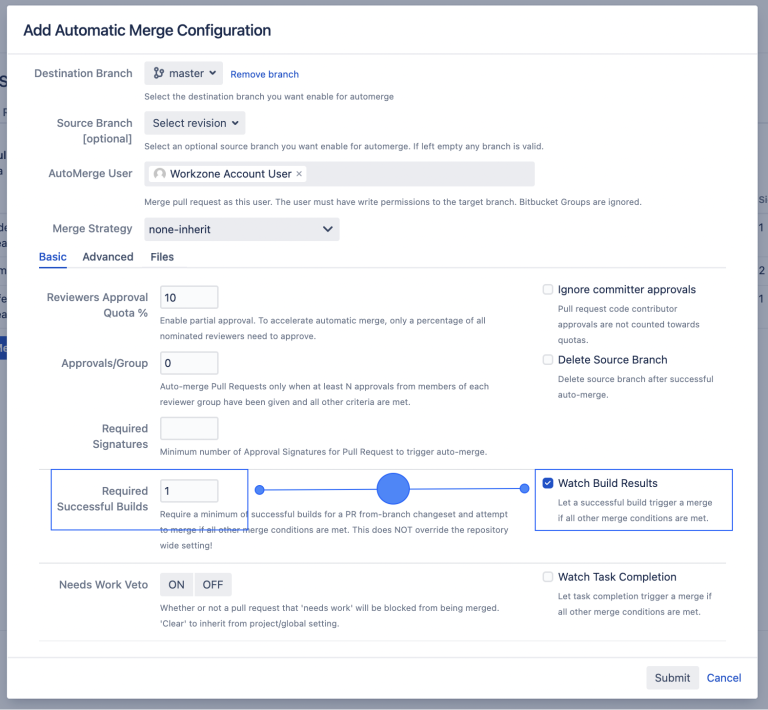
Task: Open the master destination branch dropdown
Action: pyautogui.click(x=184, y=73)
